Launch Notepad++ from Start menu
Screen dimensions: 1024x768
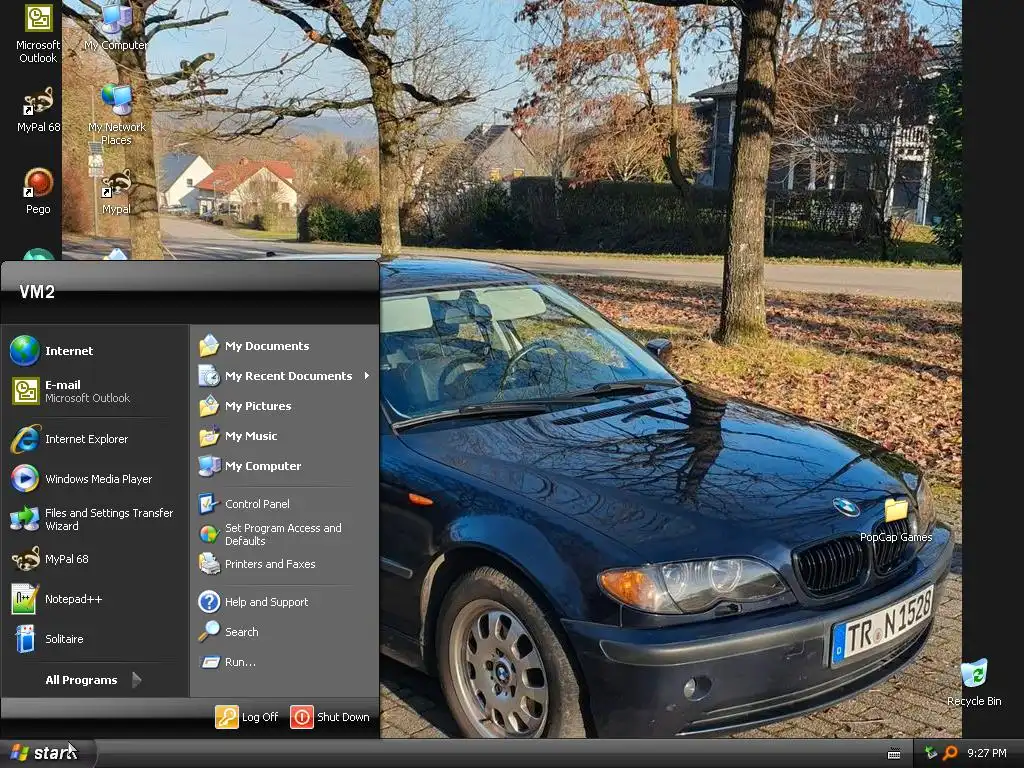point(94,599)
